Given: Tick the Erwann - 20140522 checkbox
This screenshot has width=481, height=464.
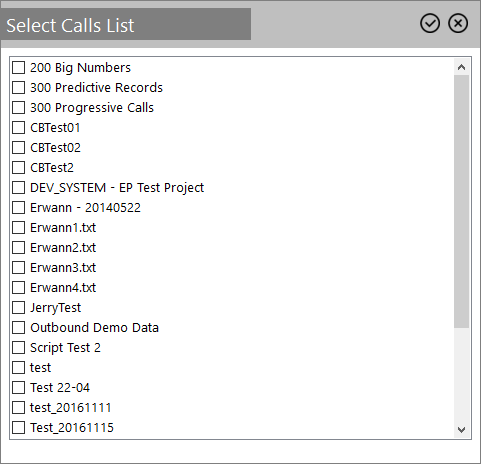Looking at the screenshot, I should click(18, 207).
